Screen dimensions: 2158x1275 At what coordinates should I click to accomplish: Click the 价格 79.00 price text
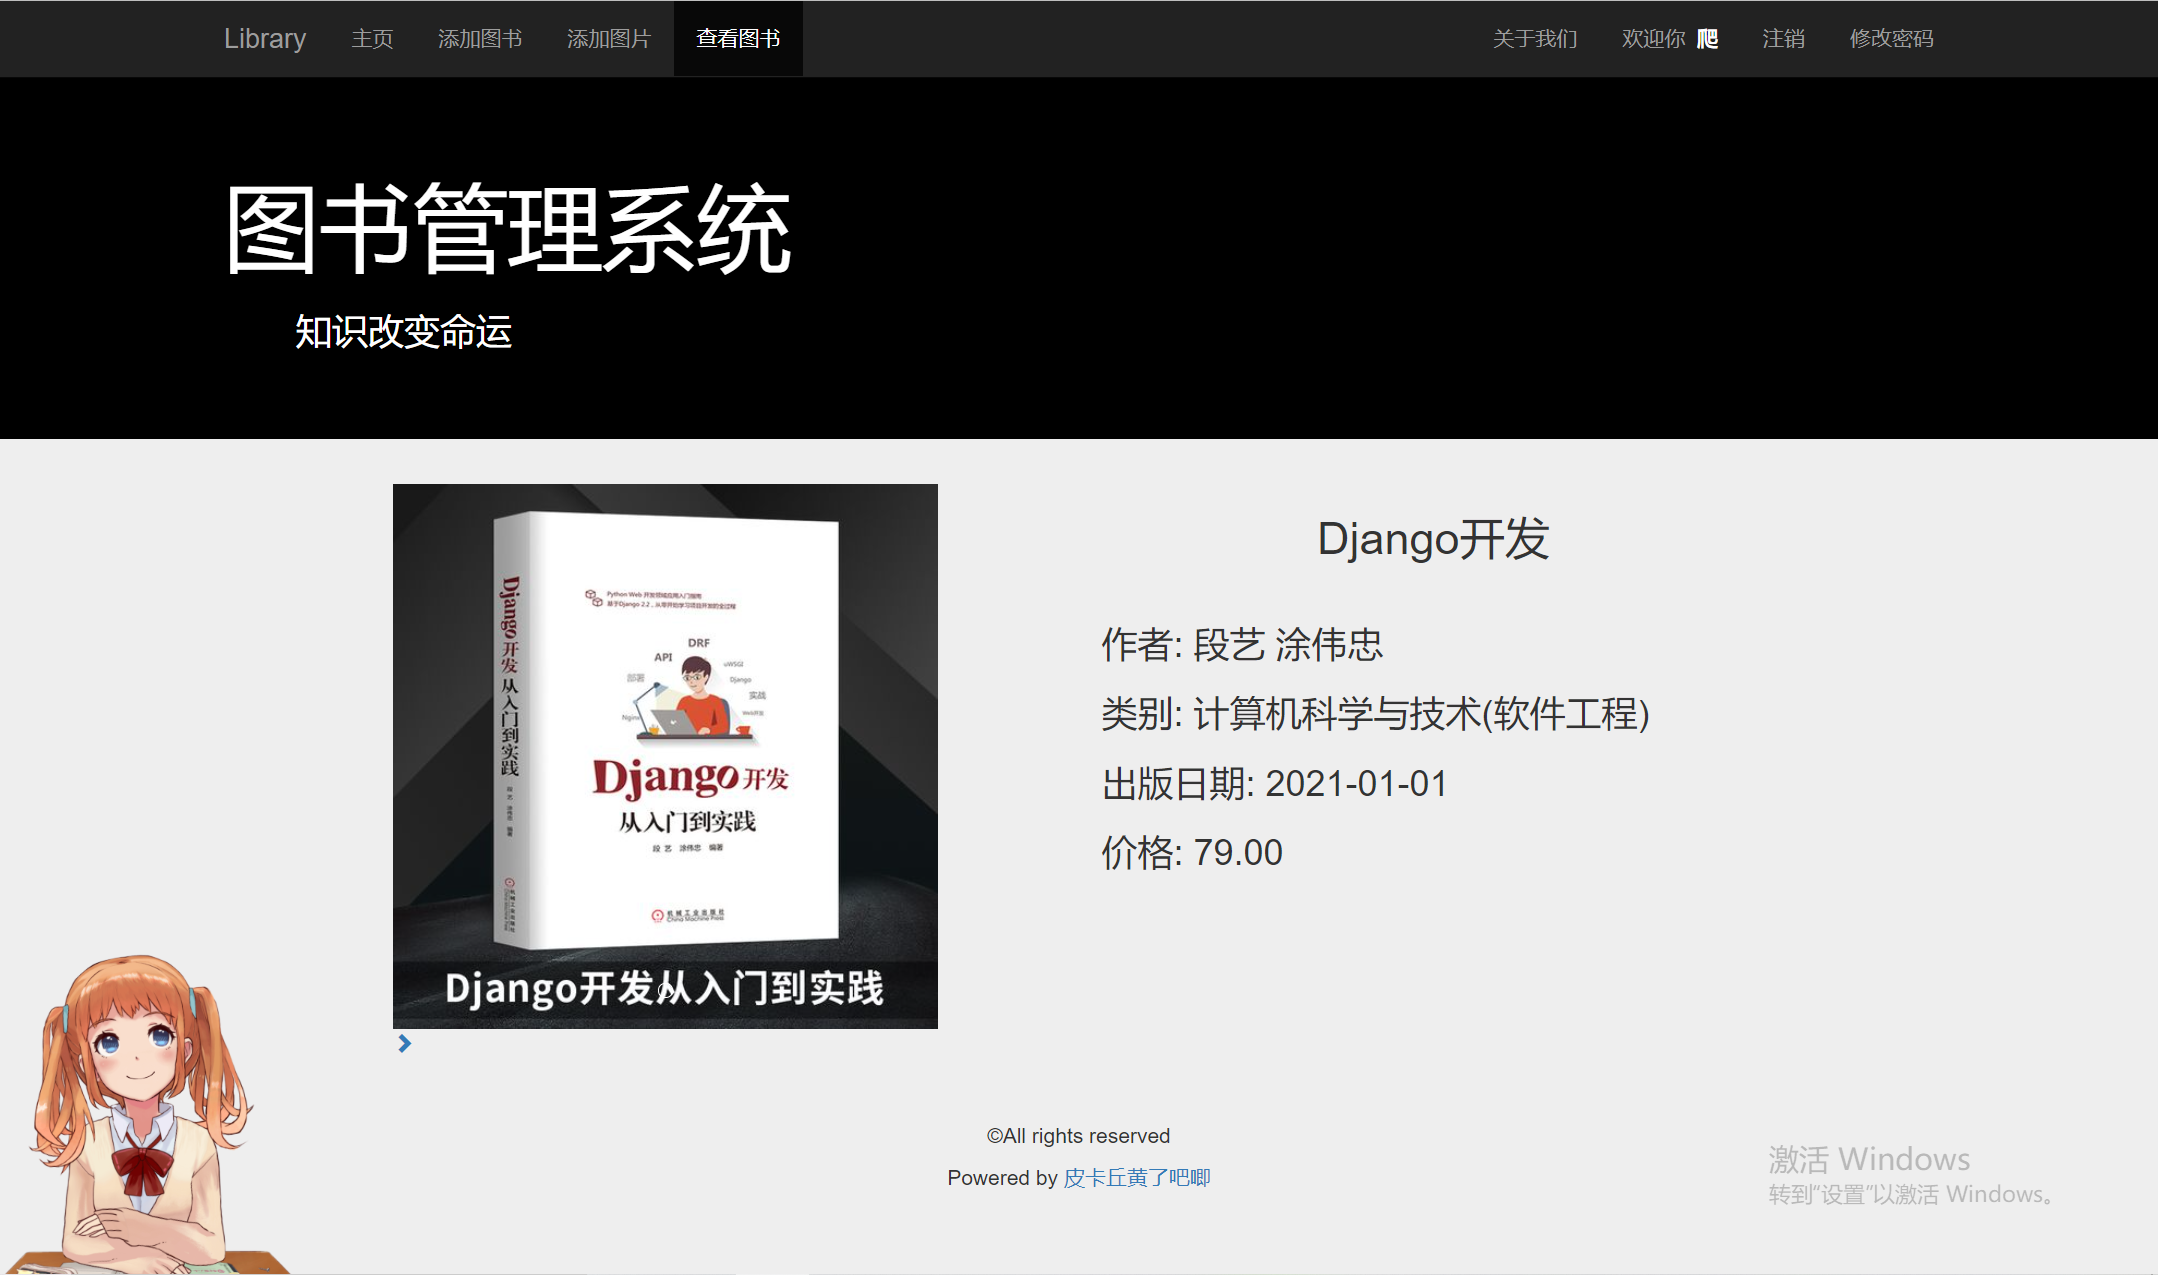[x=1192, y=853]
